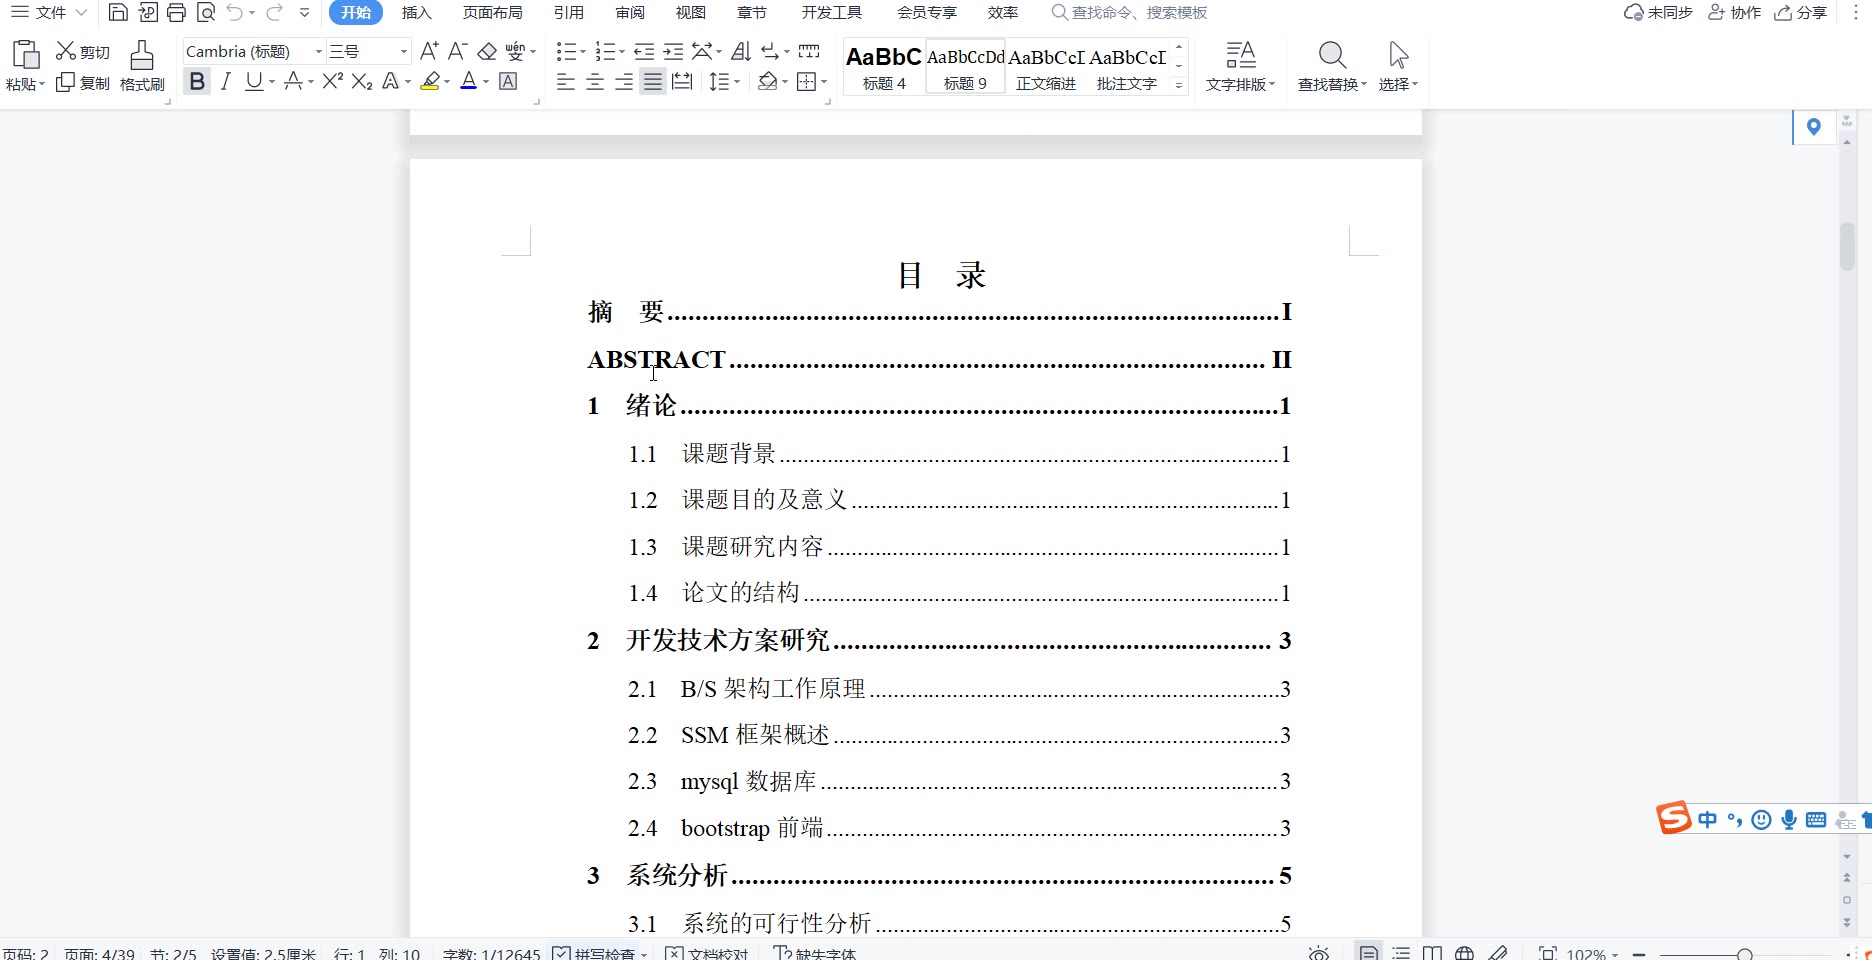Redo the last action
Image resolution: width=1872 pixels, height=960 pixels.
click(x=274, y=13)
